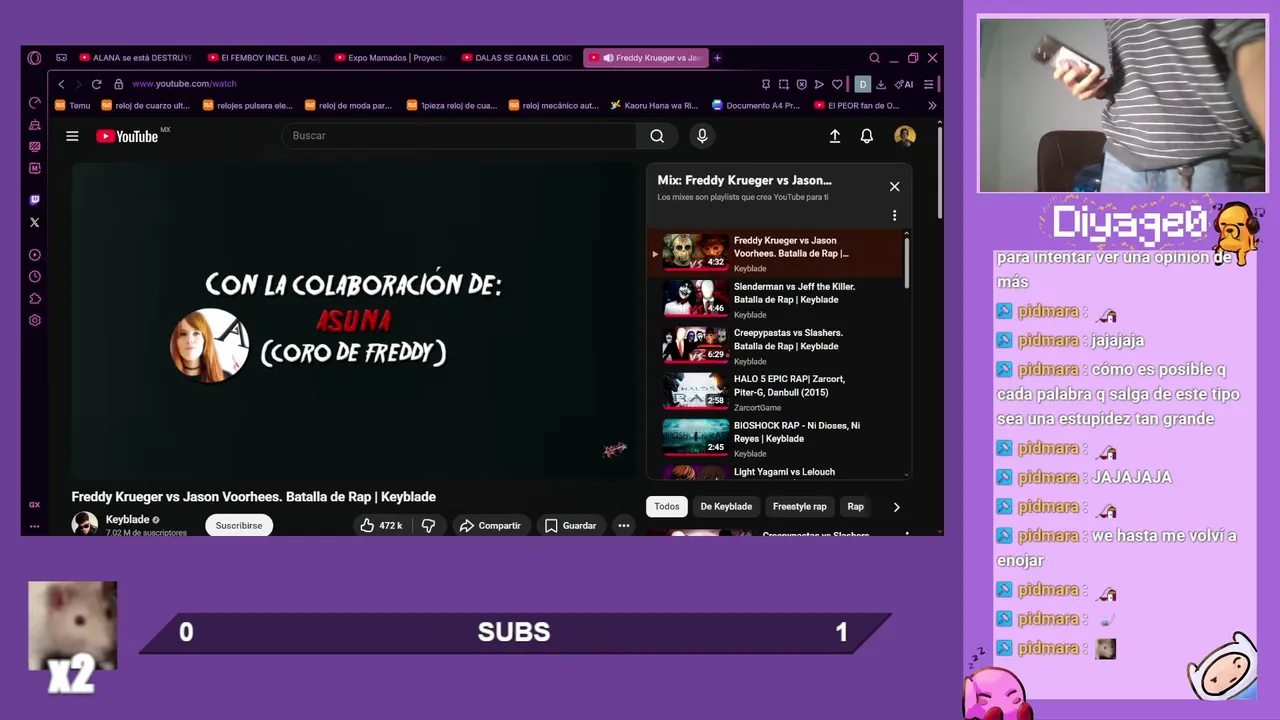Open the ad blocker shield icon

pyautogui.click(x=801, y=84)
